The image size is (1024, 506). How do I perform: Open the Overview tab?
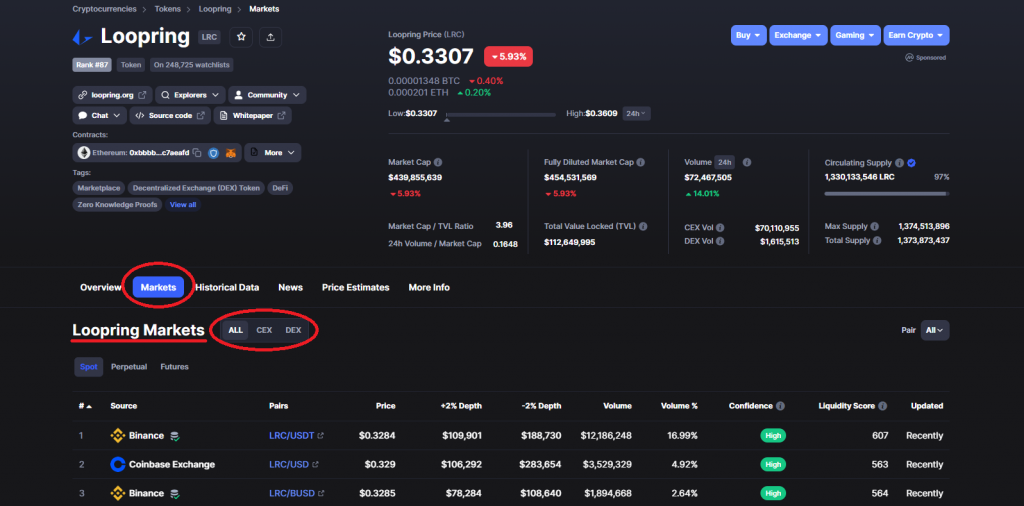[101, 287]
